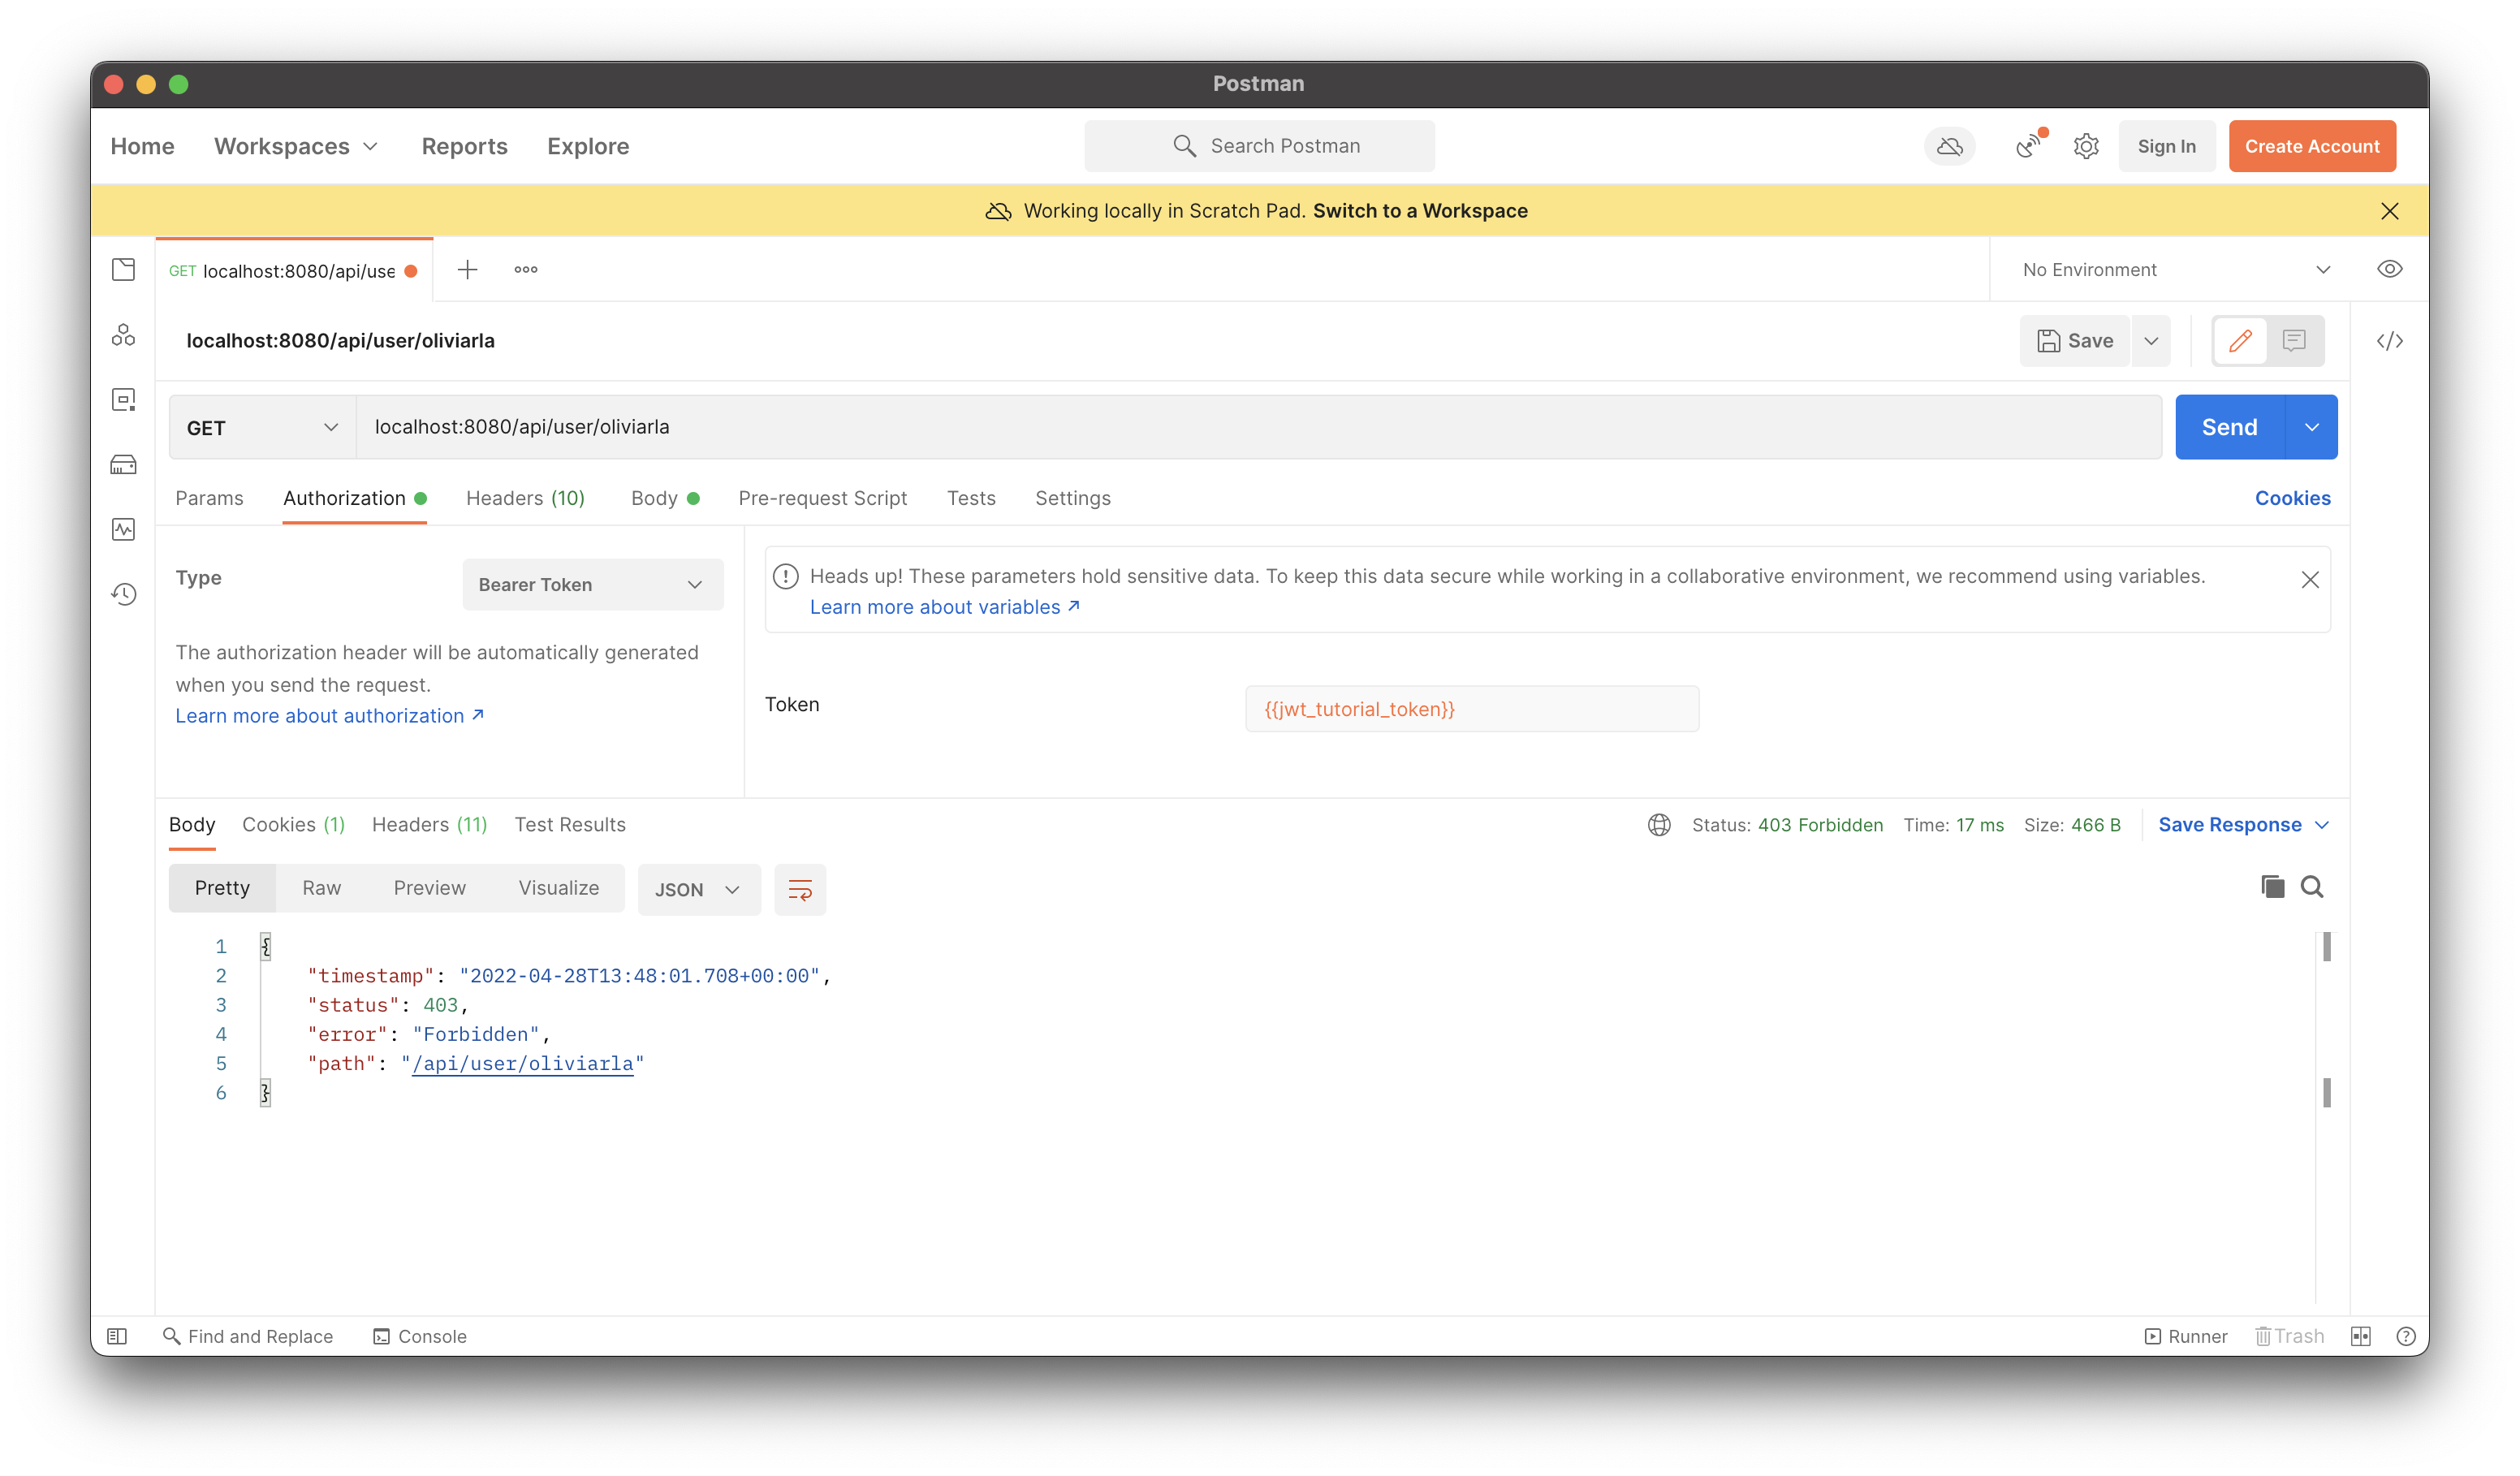Switch to comment mode icon
This screenshot has width=2520, height=1476.
2294,341
